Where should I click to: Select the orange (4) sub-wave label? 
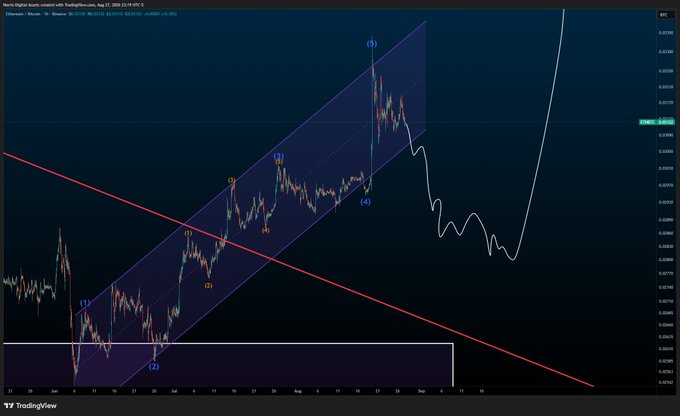[x=265, y=230]
